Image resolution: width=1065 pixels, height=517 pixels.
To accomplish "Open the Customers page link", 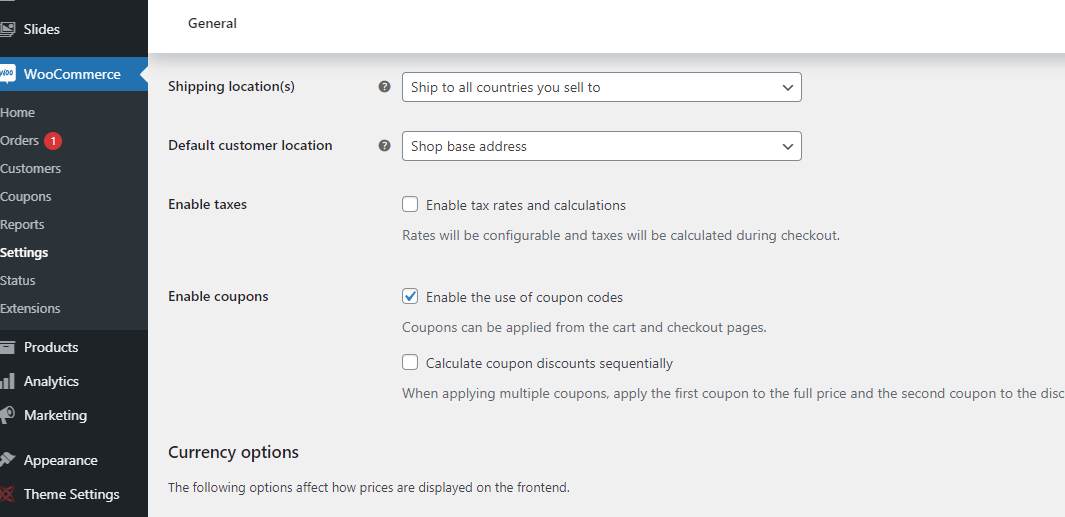I will click(31, 169).
